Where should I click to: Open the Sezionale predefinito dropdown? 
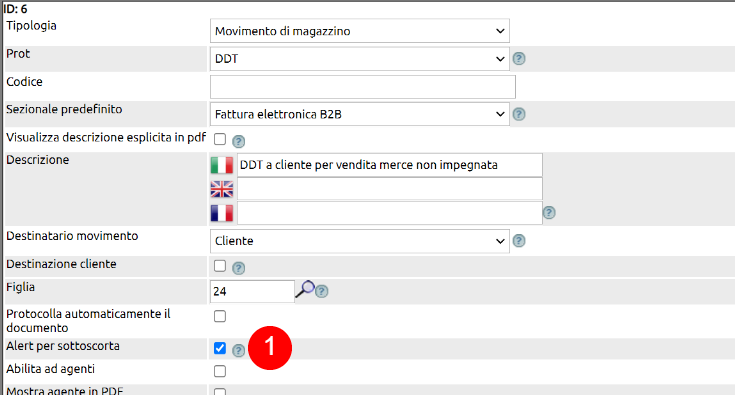tap(360, 114)
